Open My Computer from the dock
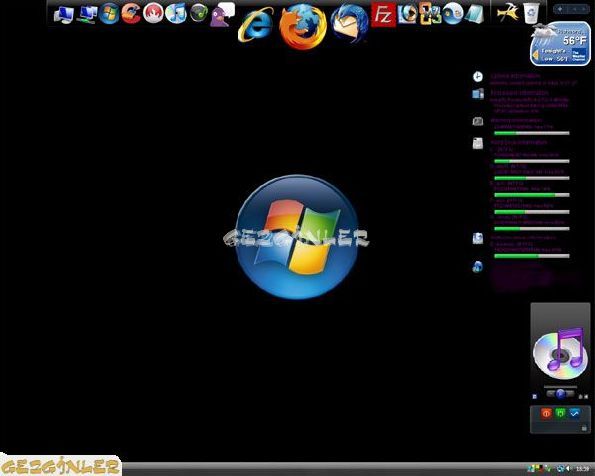595x476 pixels. 64,15
